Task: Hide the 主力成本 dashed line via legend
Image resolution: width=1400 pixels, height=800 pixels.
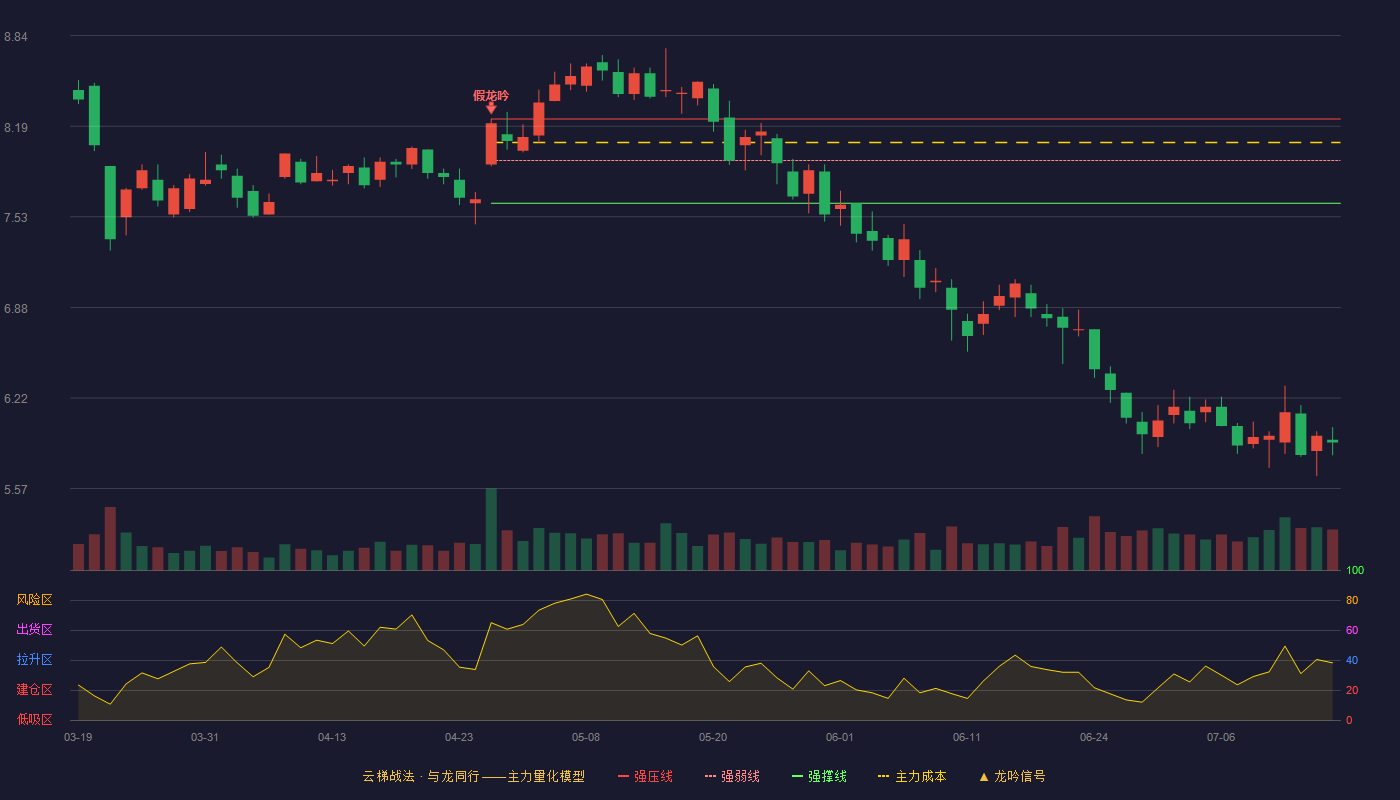Action: [912, 776]
